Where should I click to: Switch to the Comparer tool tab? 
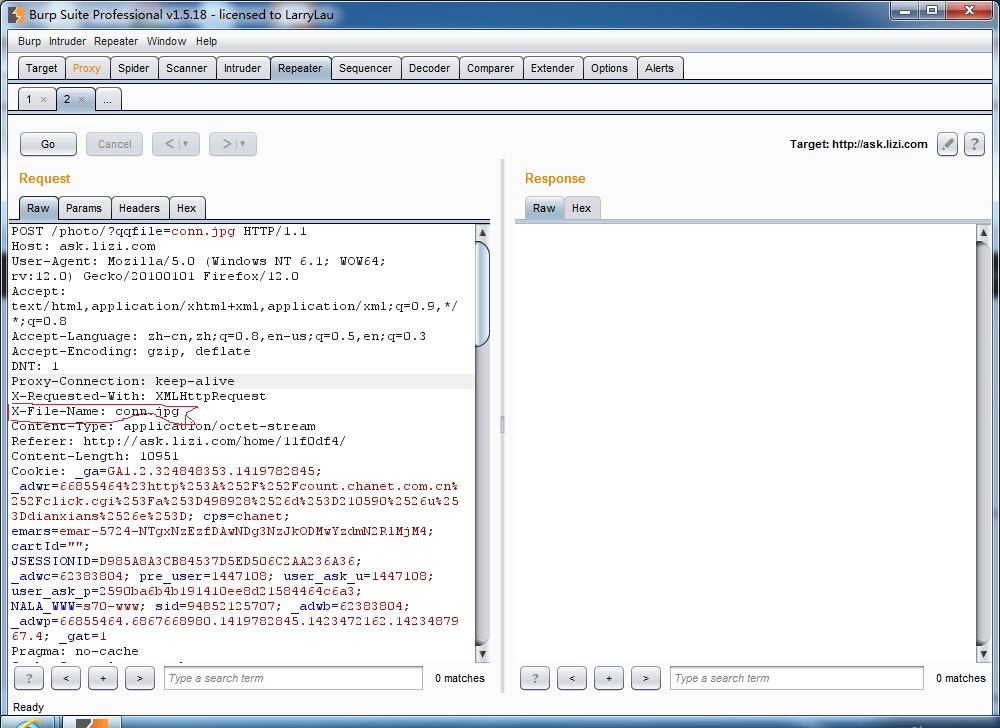(x=490, y=68)
